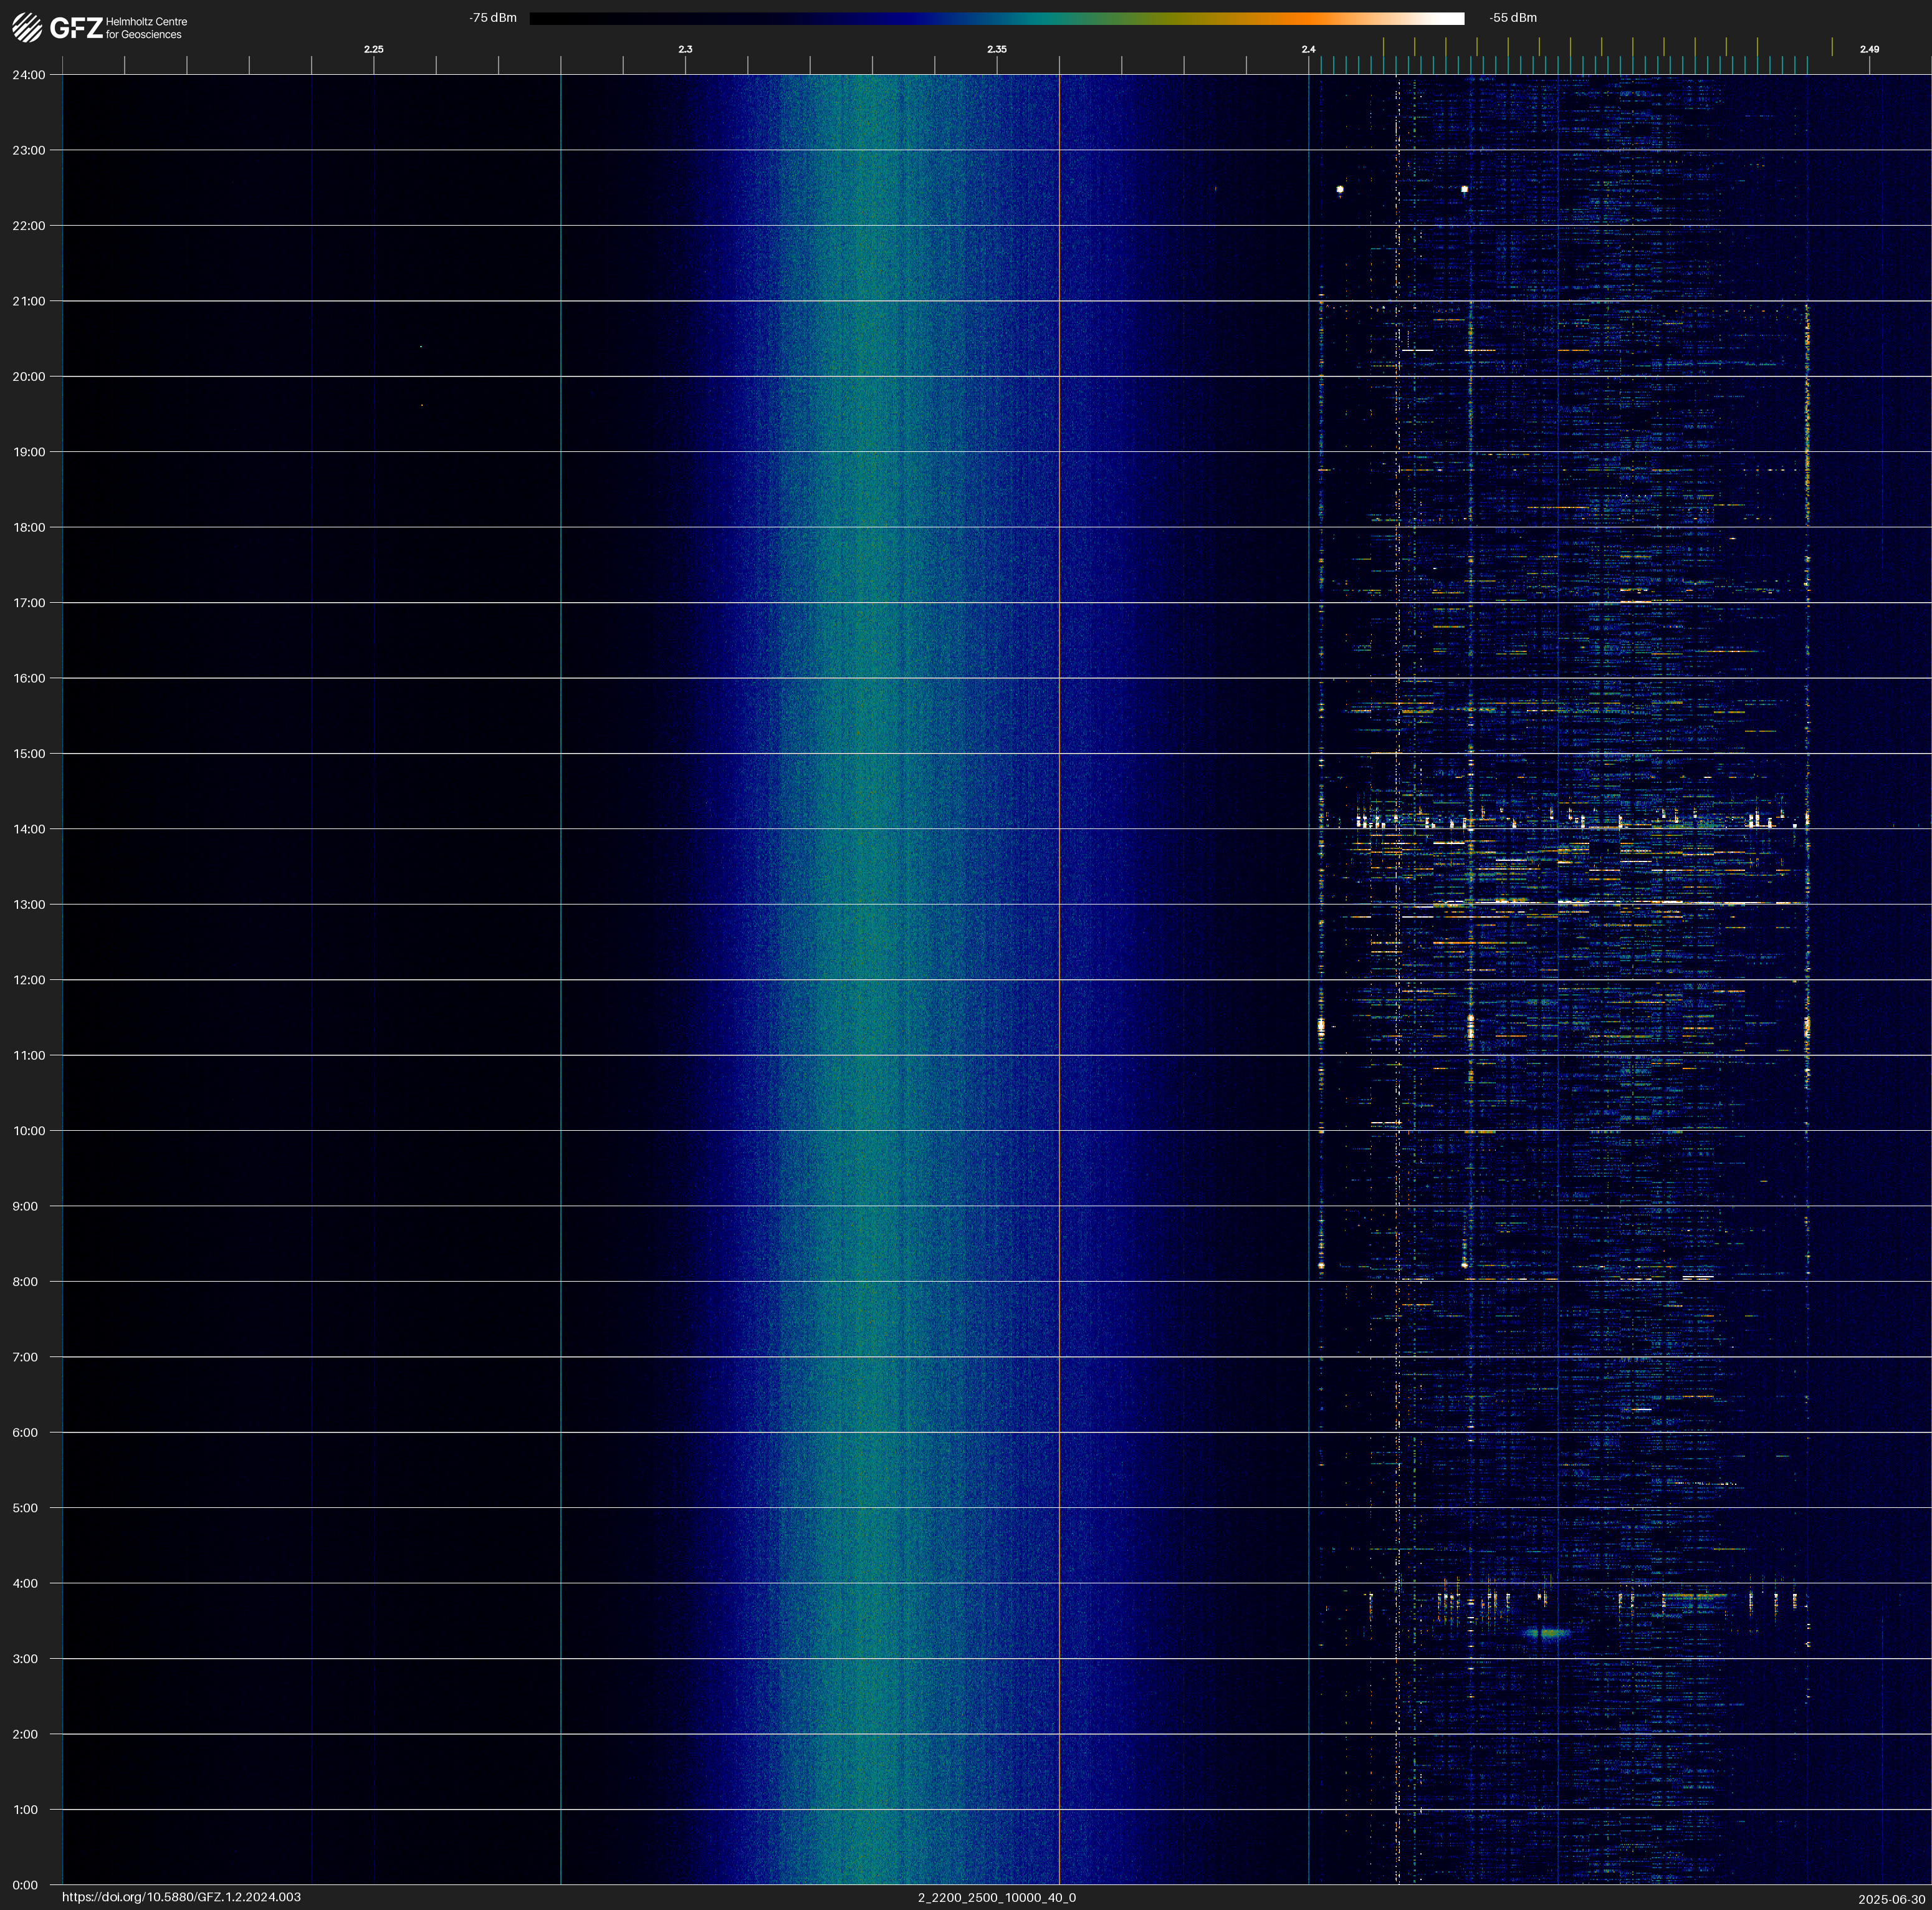Click the power color scale gradient bar
Screen dimensions: 1932x1910
(996, 18)
